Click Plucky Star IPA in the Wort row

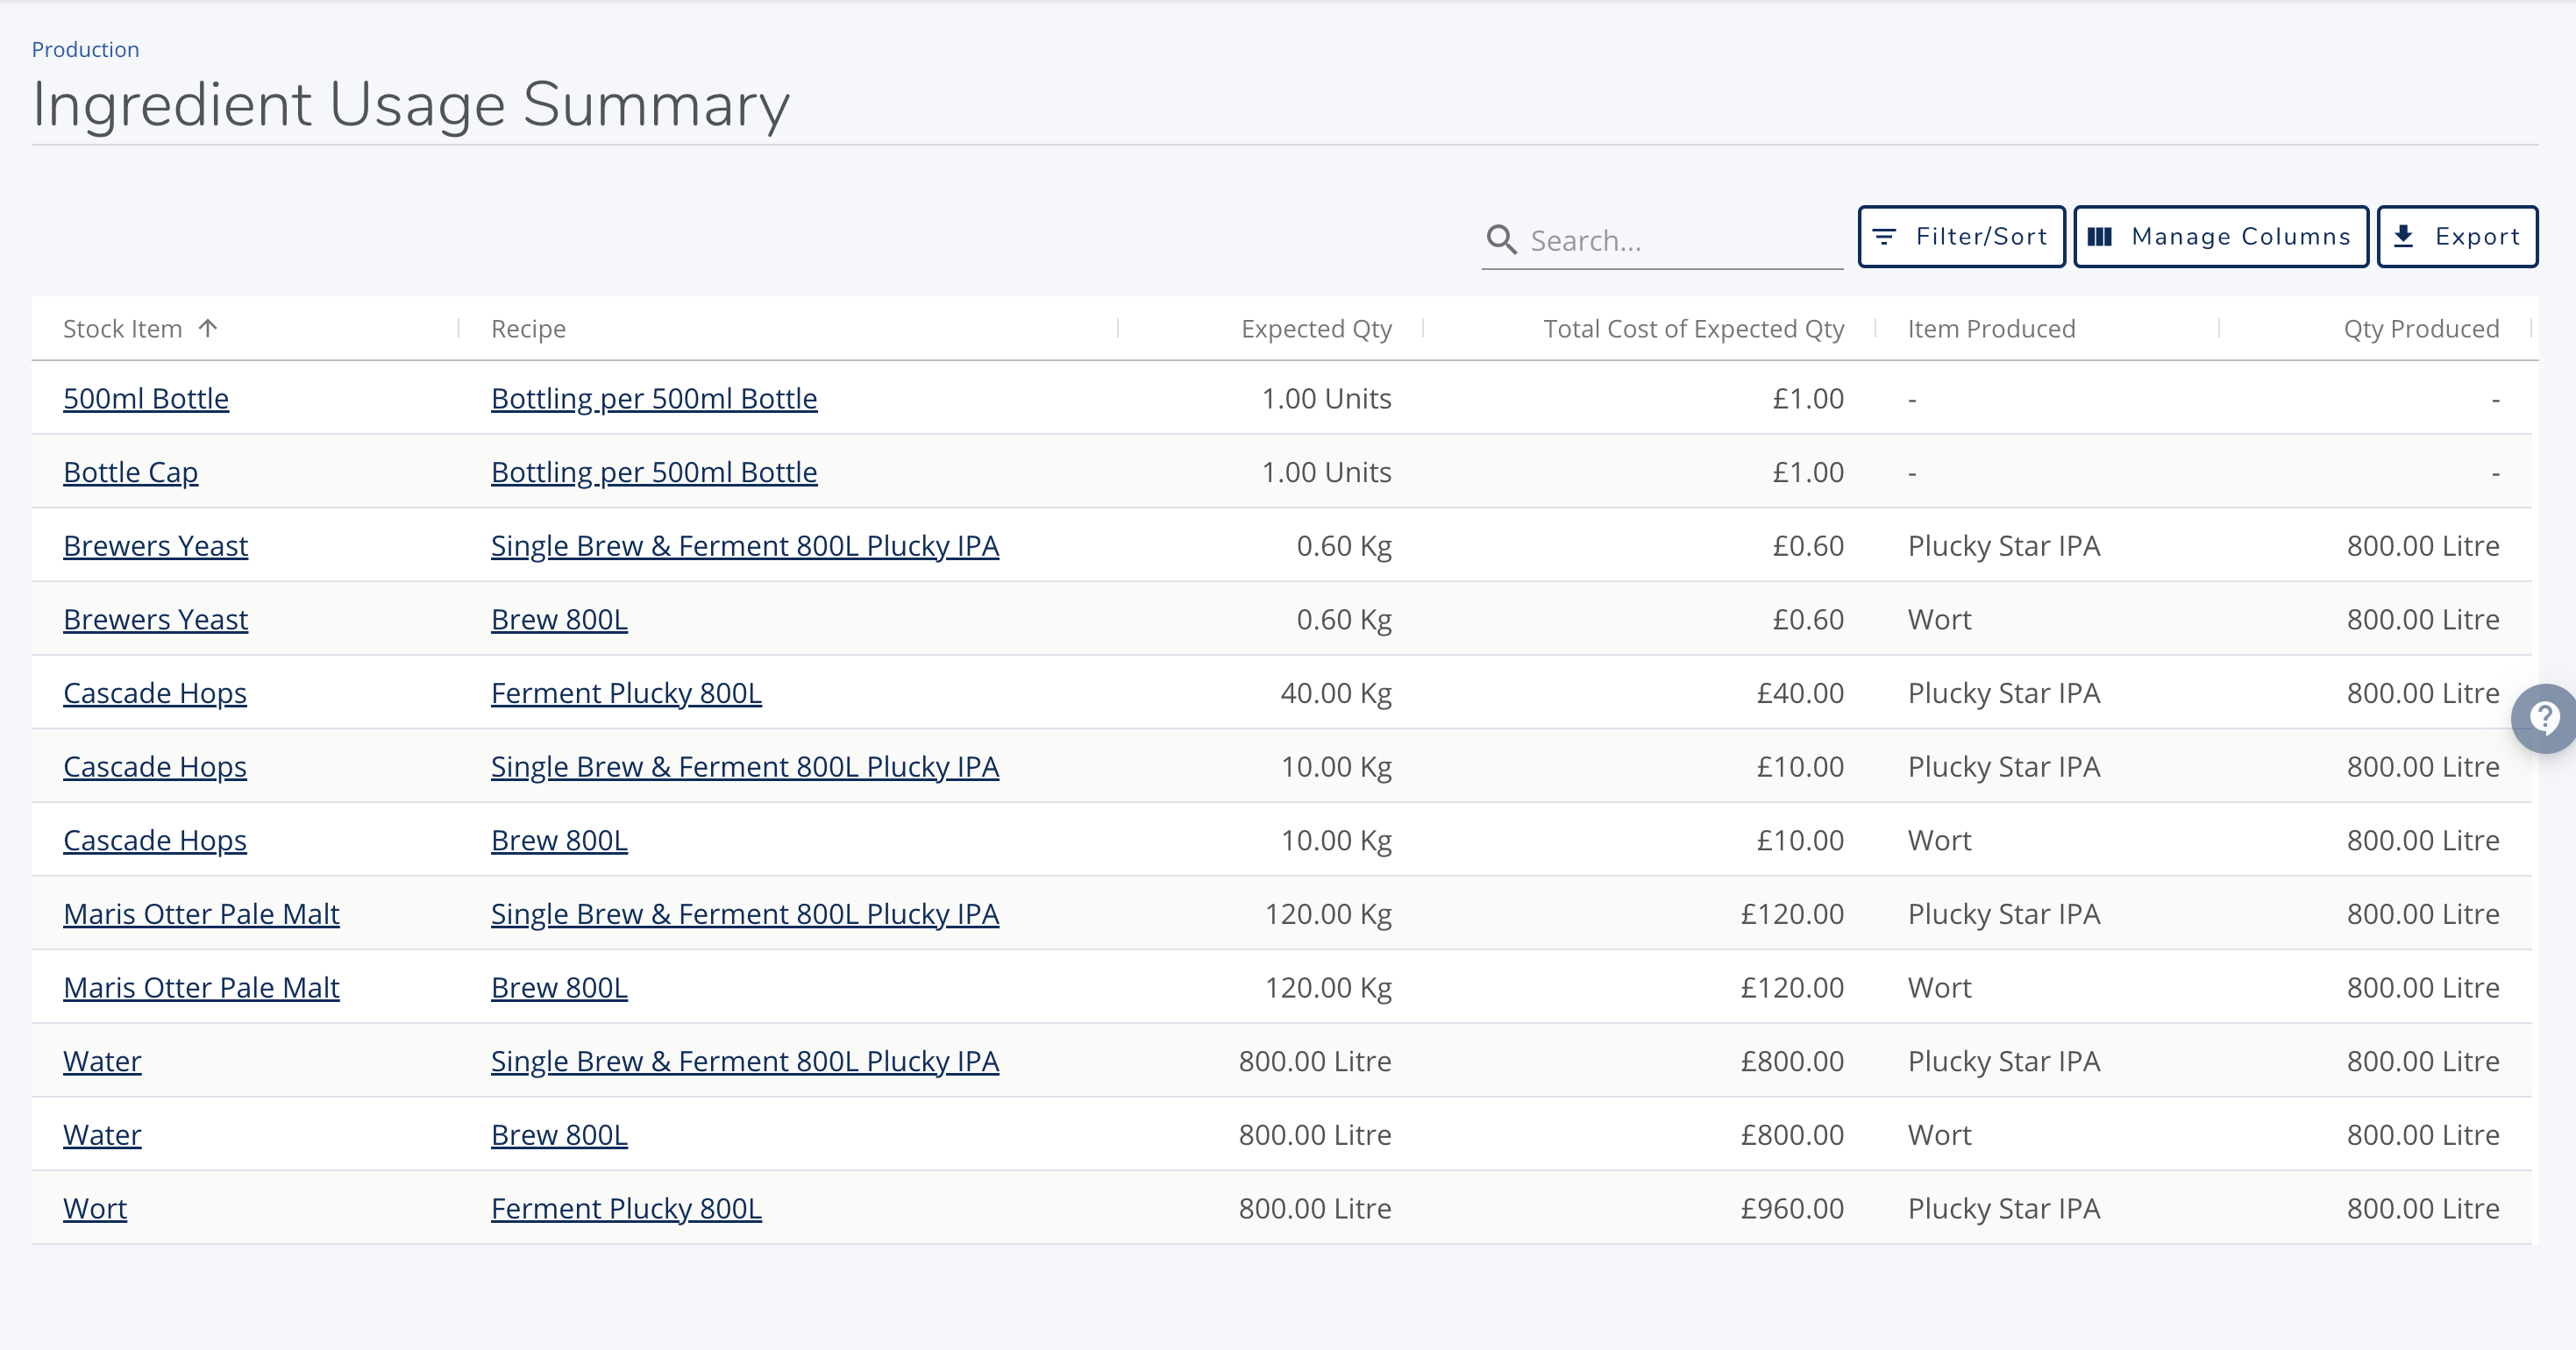coord(2004,1209)
